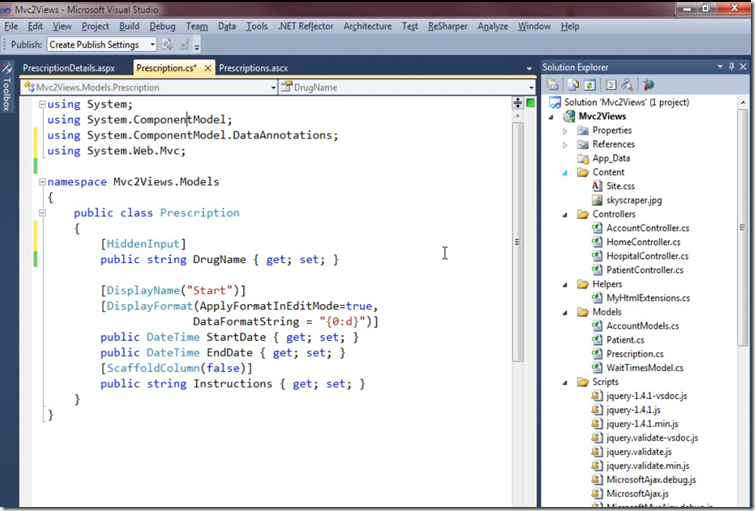
Task: Collapse the Helpers folder
Action: click(x=565, y=285)
